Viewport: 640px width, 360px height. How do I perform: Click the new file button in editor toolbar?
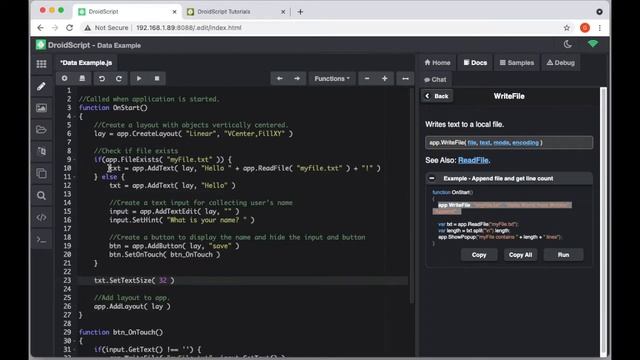pos(64,78)
